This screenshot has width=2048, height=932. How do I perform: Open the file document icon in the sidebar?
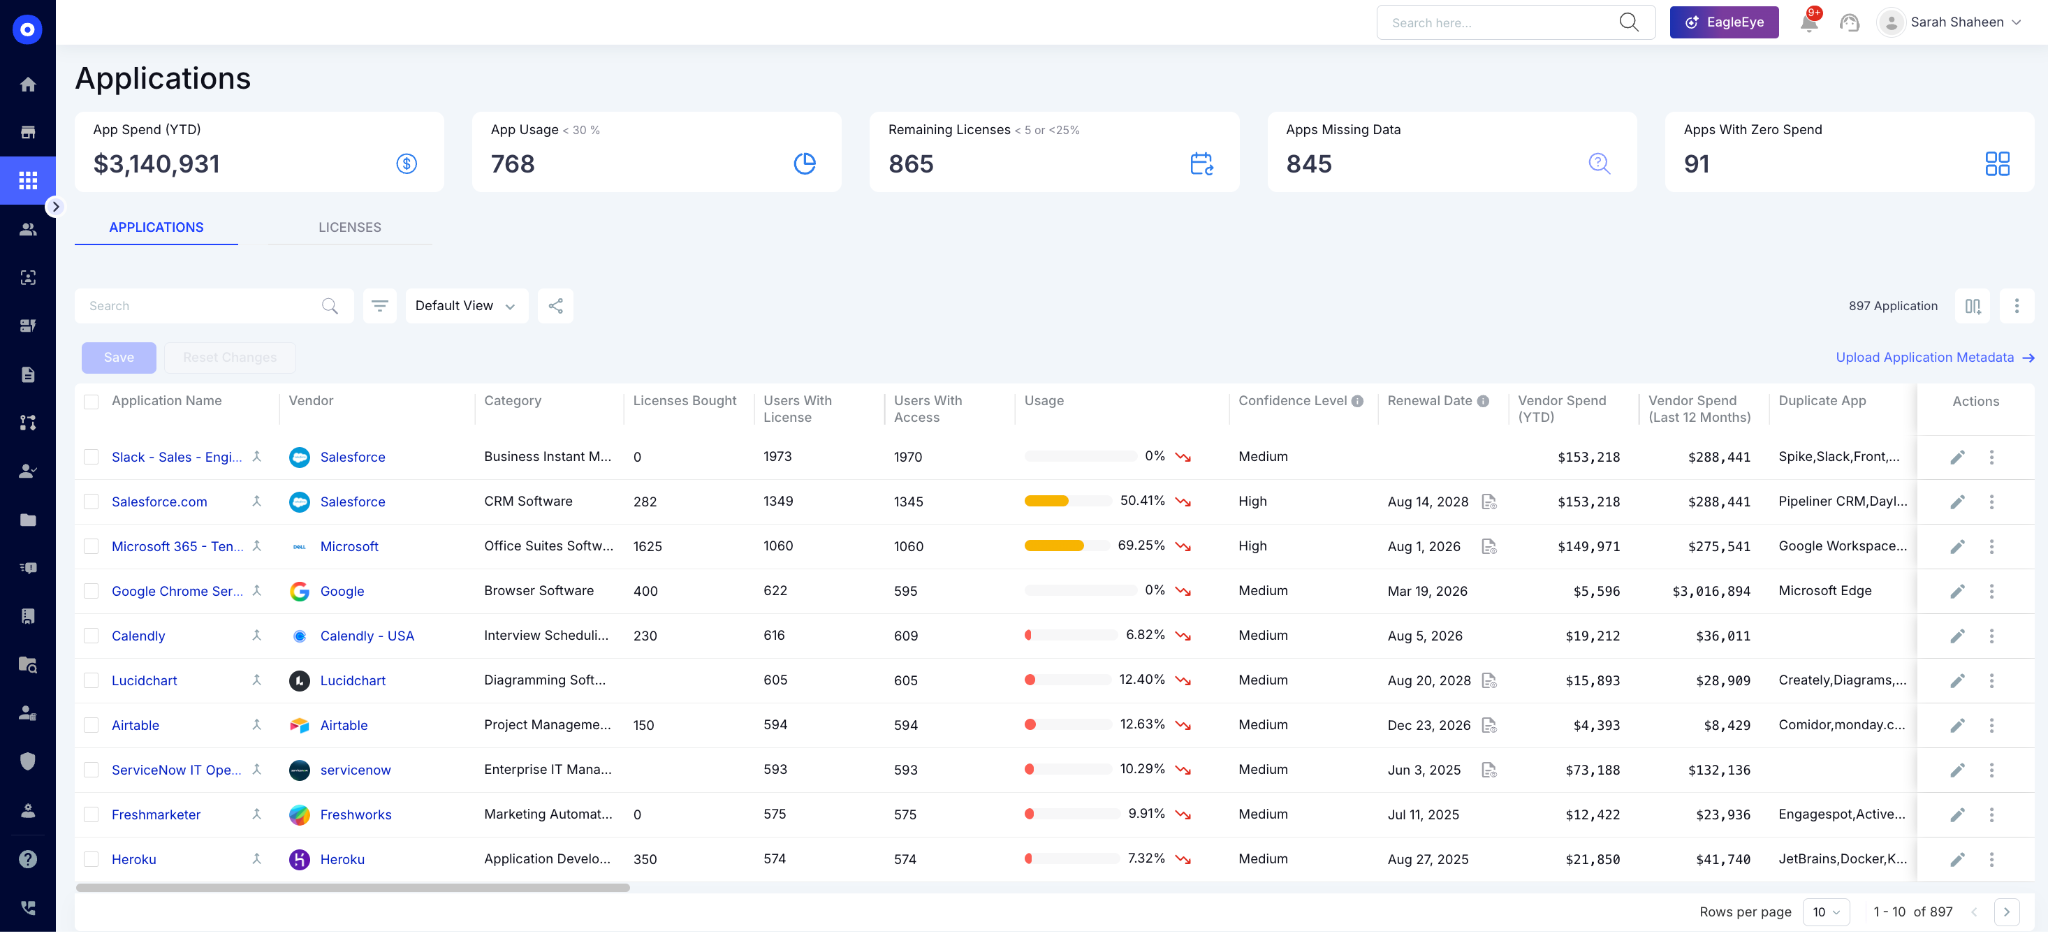[x=28, y=374]
